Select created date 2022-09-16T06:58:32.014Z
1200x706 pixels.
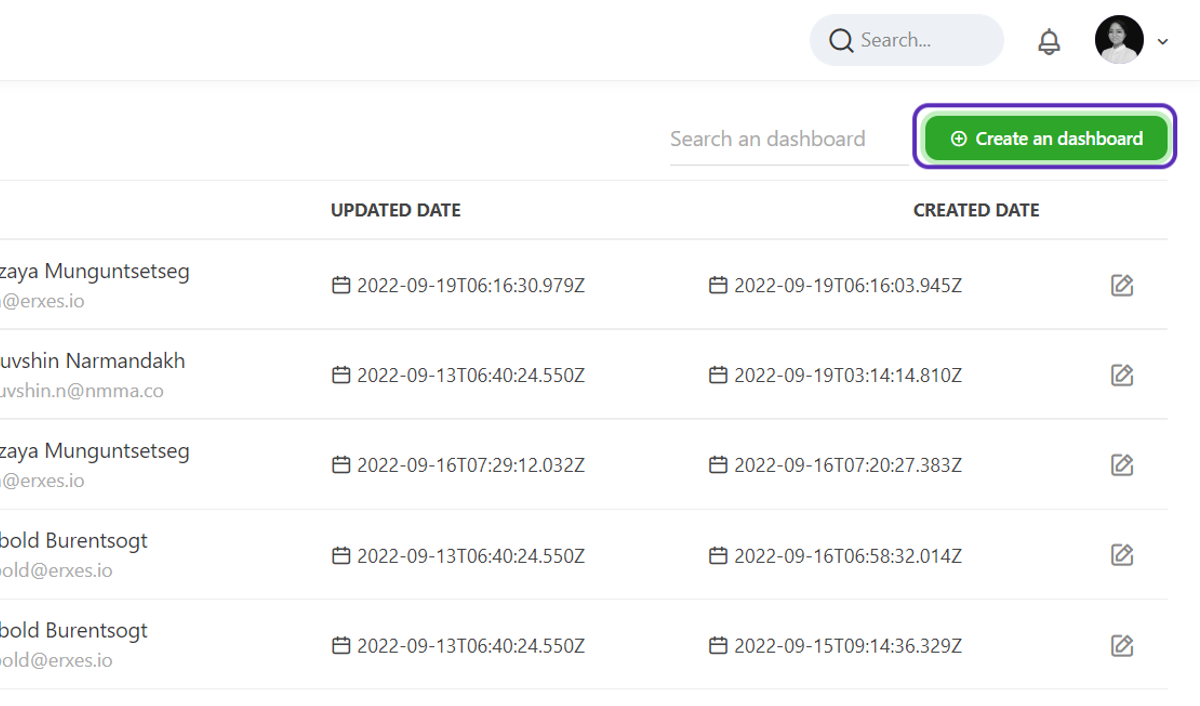pos(848,556)
